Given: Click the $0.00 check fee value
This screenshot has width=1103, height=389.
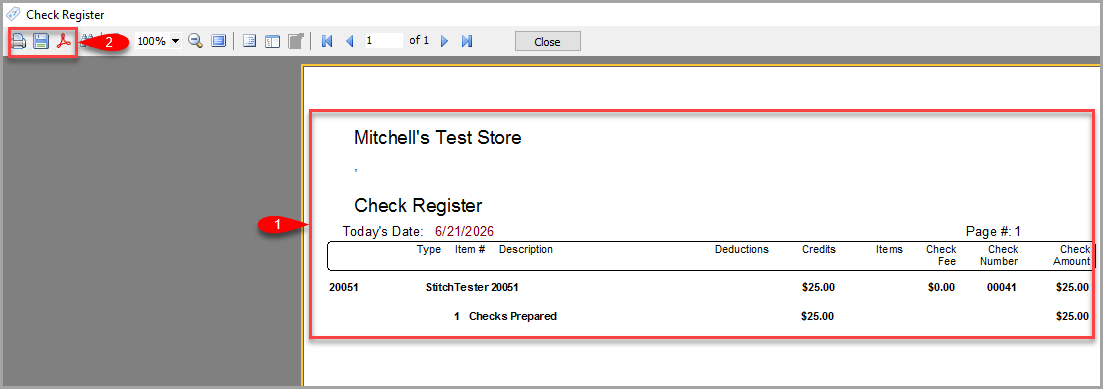Looking at the screenshot, I should 941,287.
